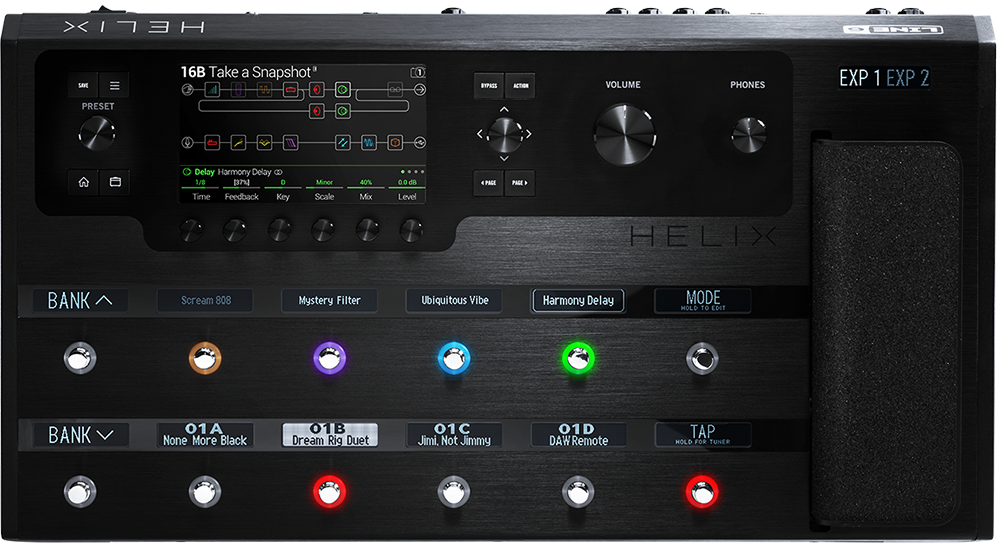Select the Key parameter on screen
1000x545 pixels.
[x=283, y=190]
